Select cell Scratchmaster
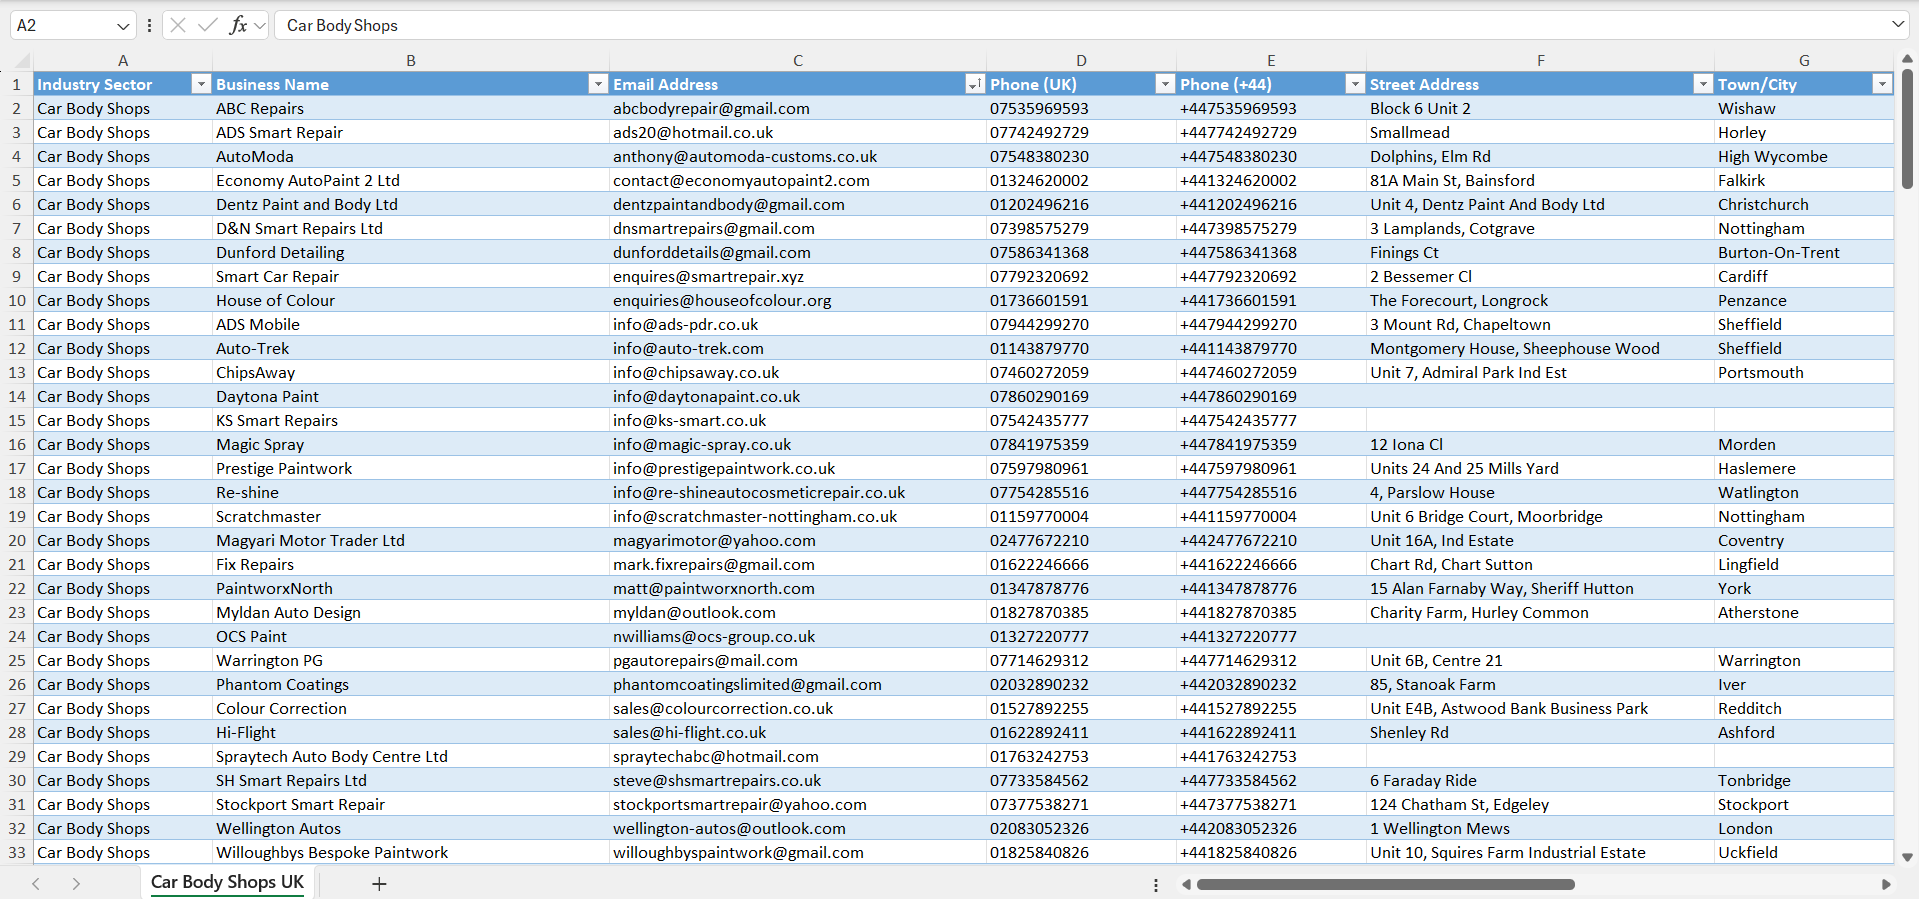 click(x=411, y=516)
